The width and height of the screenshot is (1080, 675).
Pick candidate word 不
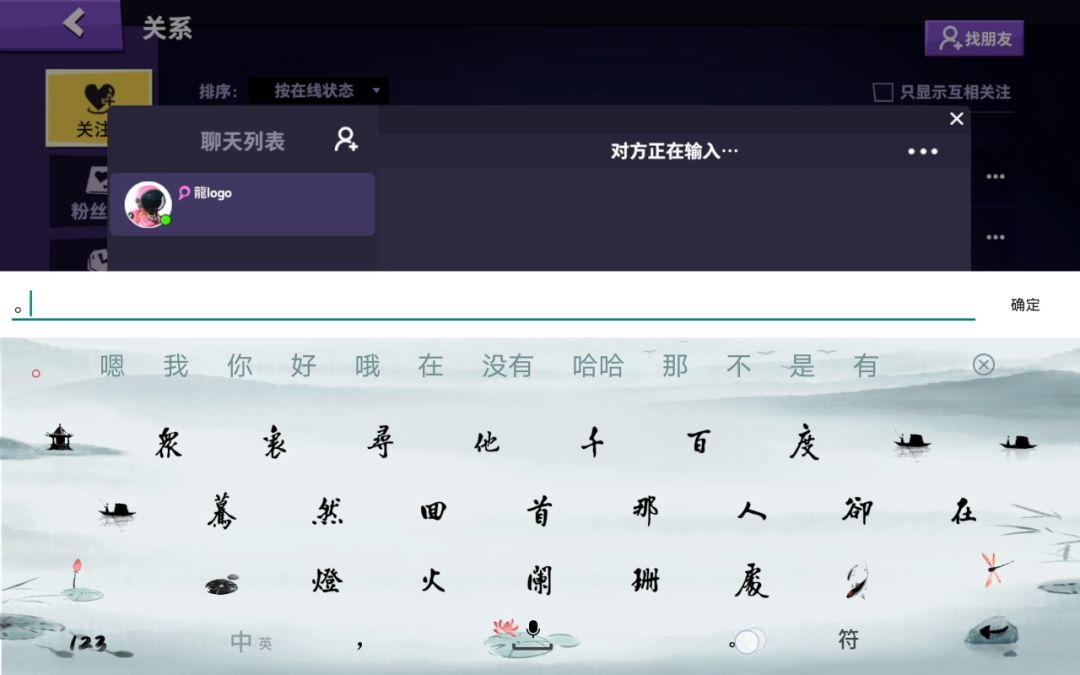(x=738, y=365)
